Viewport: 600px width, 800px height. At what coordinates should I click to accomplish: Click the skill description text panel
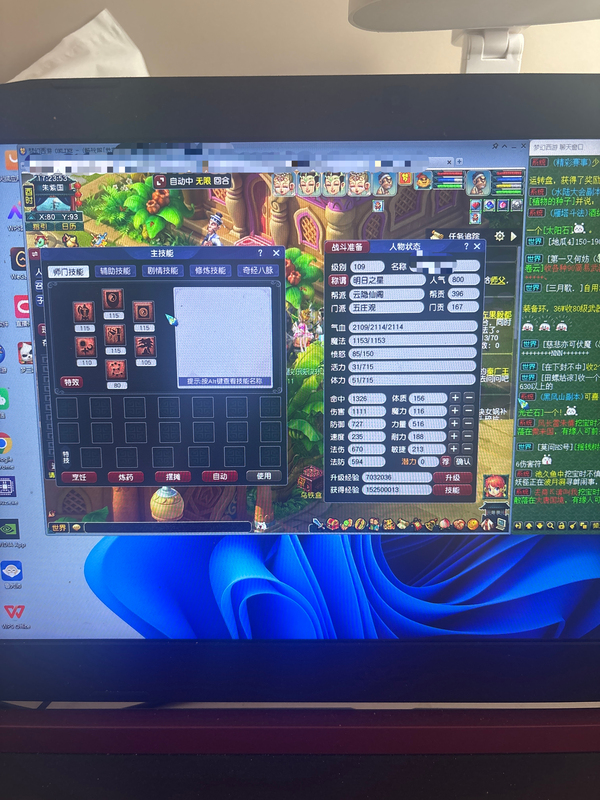[222, 337]
